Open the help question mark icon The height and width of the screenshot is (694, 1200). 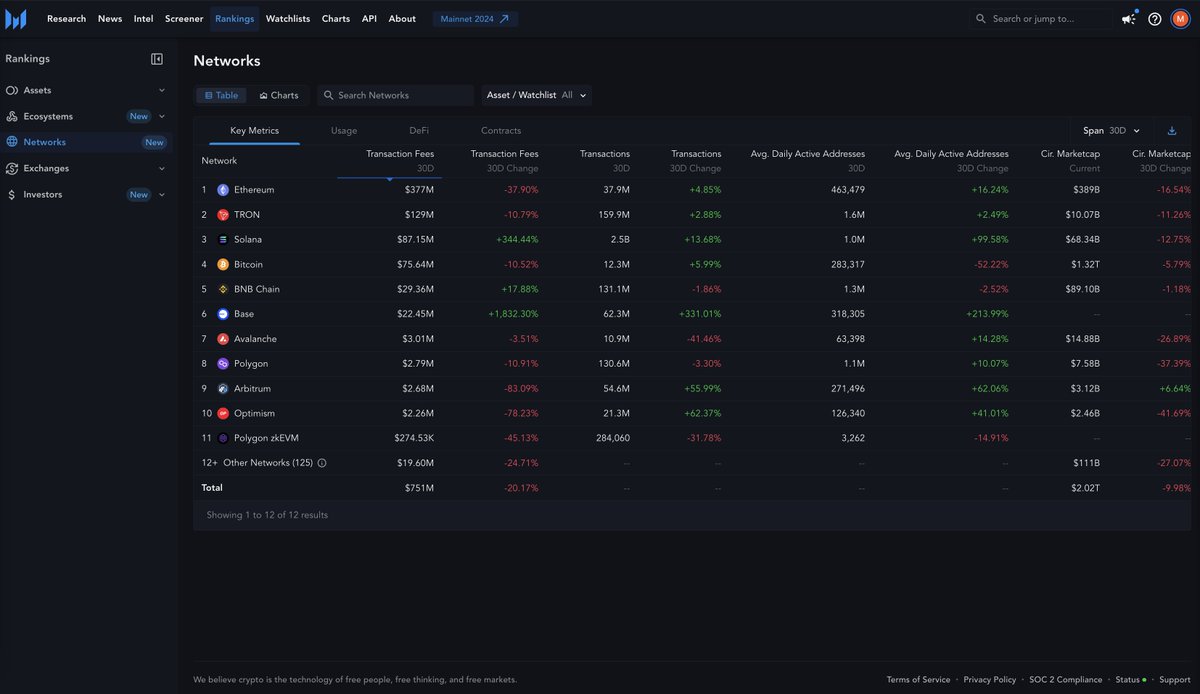[1155, 18]
